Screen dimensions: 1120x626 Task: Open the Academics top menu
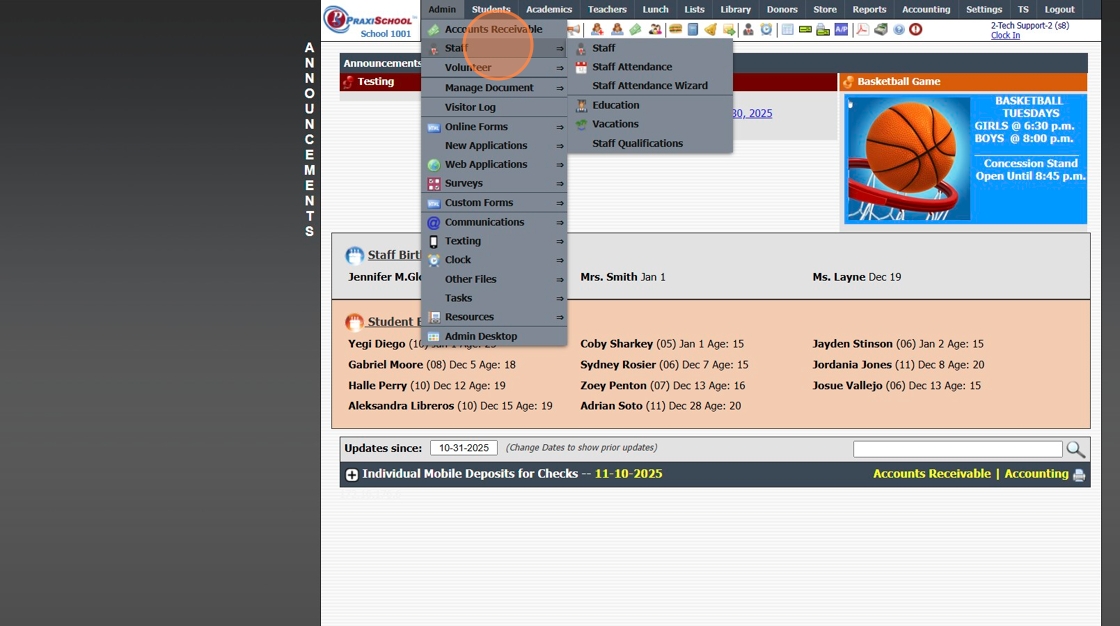[x=549, y=9]
